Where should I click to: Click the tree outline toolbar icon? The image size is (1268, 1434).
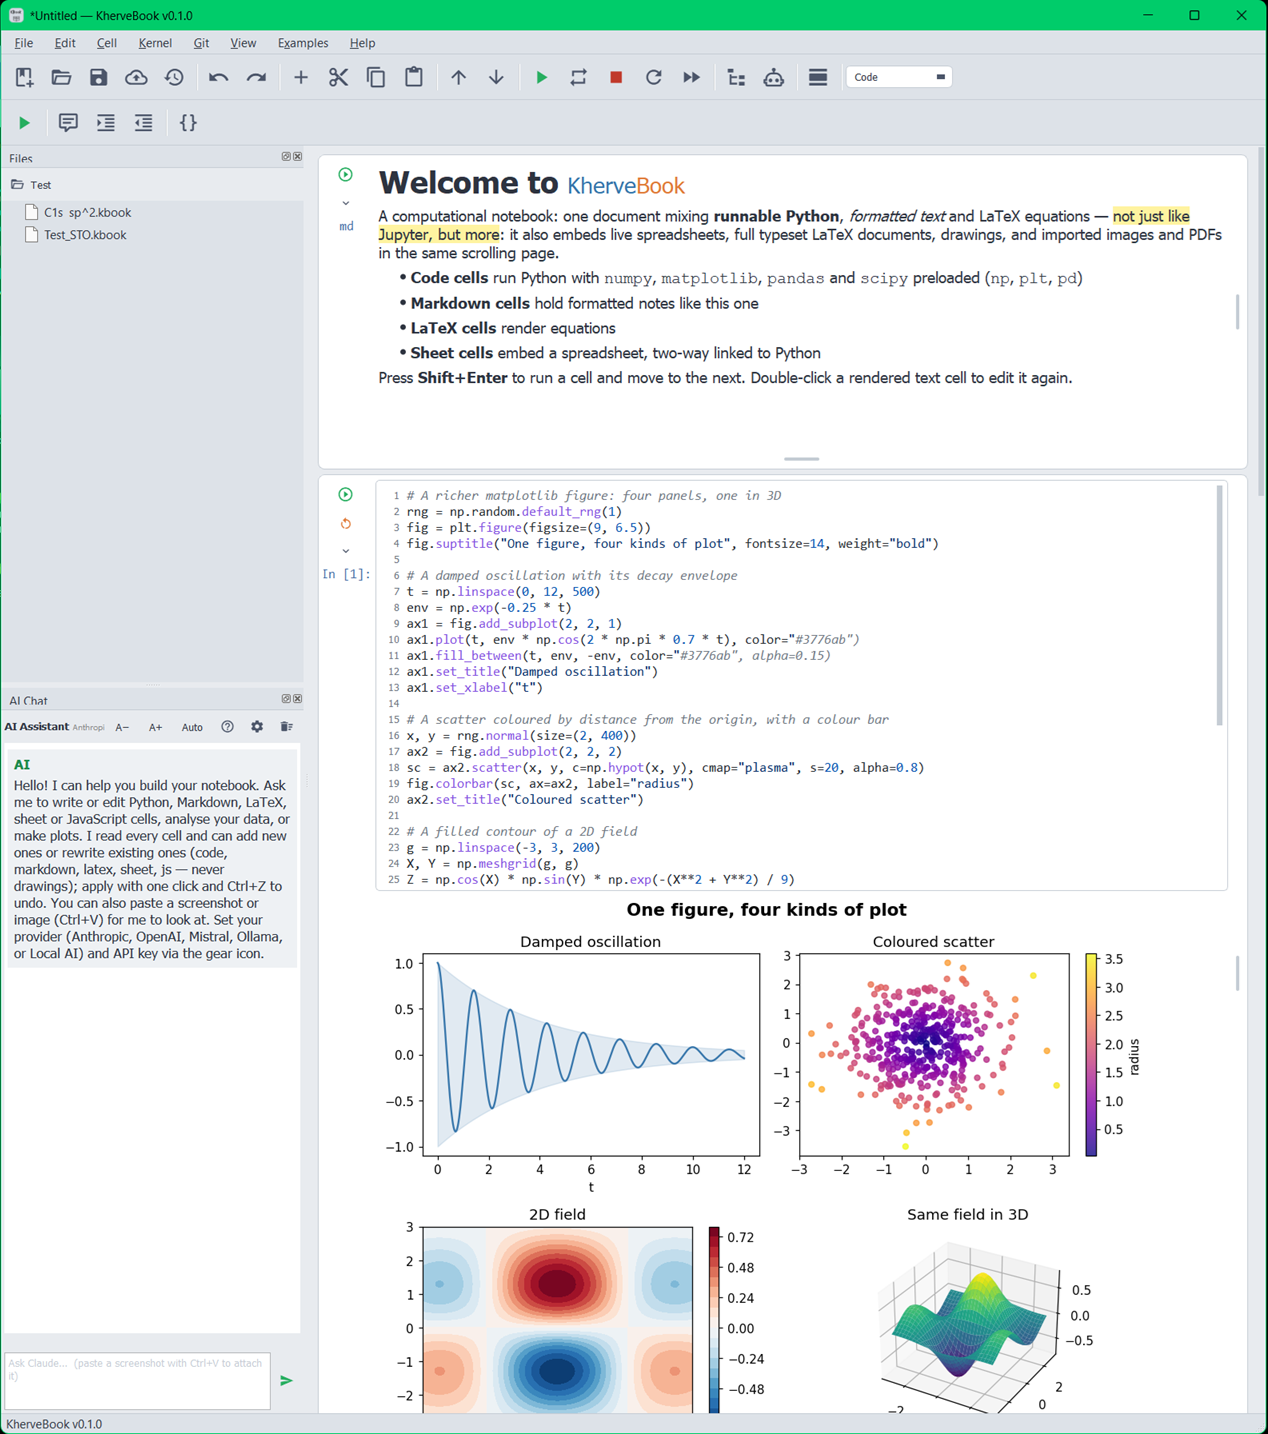tap(736, 77)
